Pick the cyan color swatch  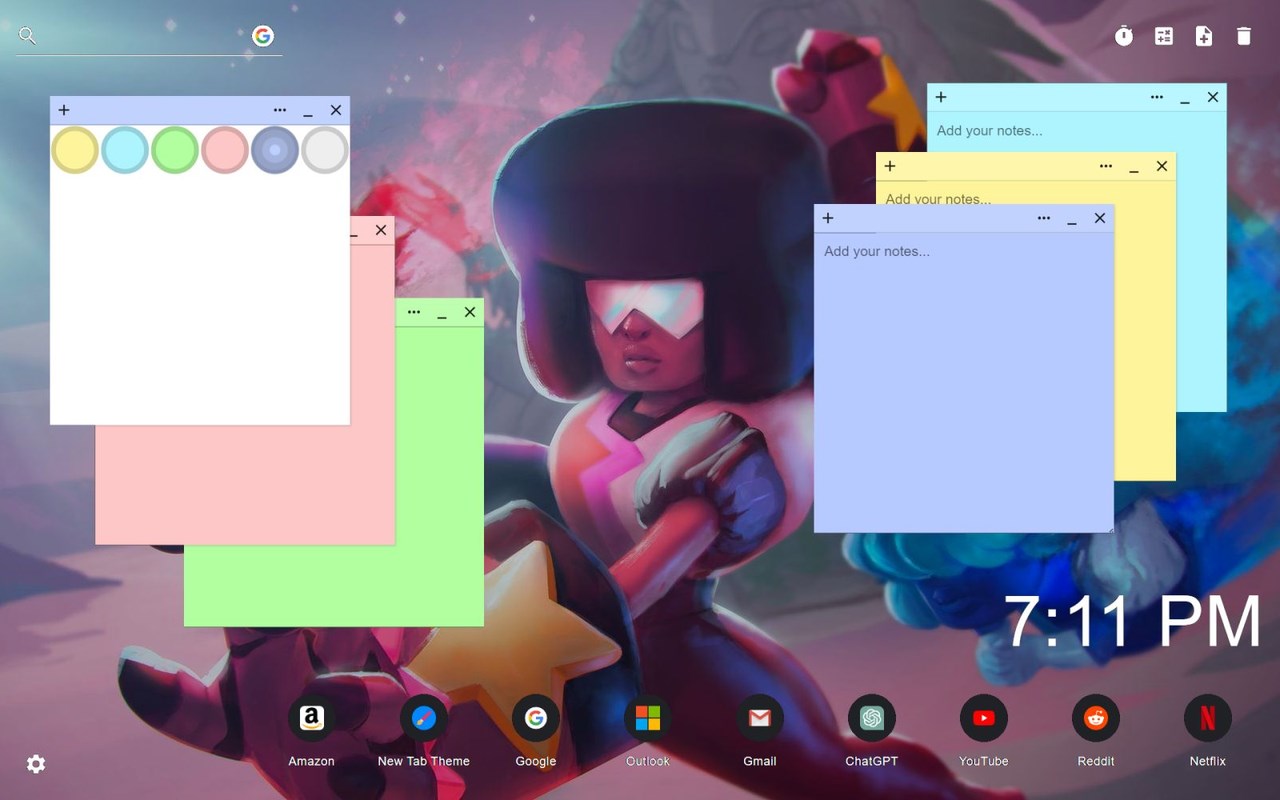pyautogui.click(x=125, y=150)
